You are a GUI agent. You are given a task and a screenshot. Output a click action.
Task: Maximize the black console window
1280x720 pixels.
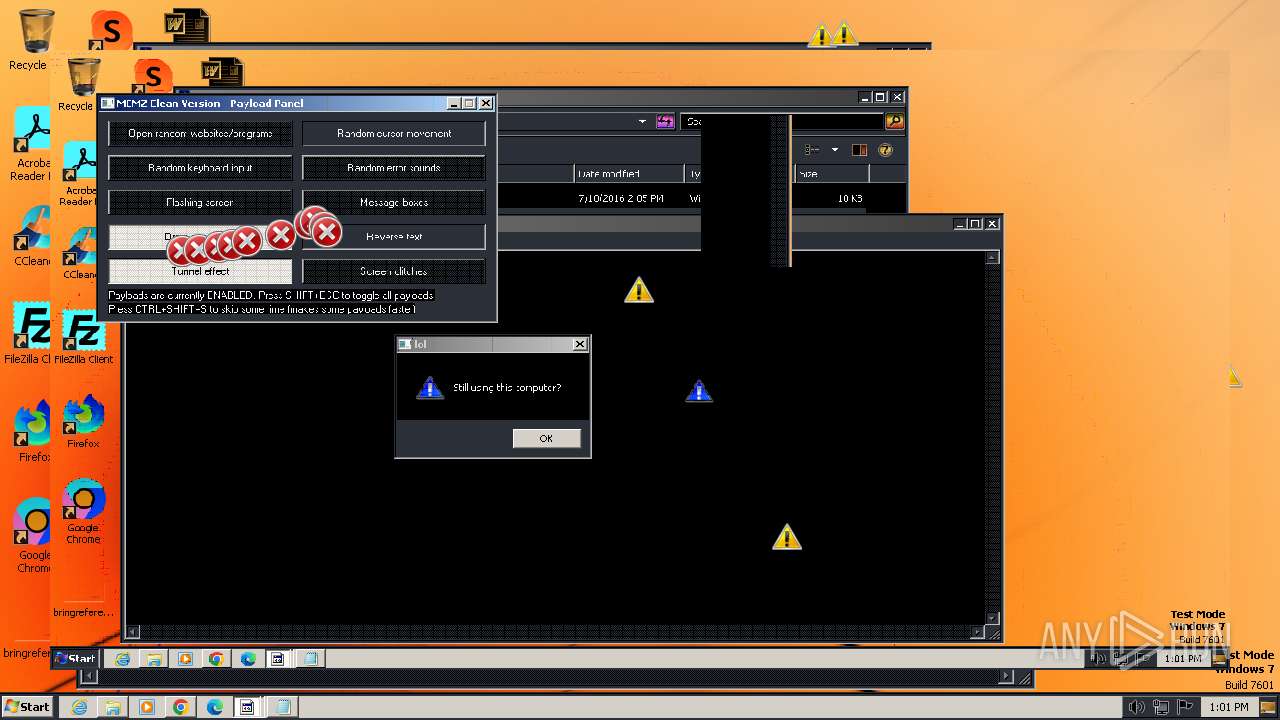click(976, 224)
